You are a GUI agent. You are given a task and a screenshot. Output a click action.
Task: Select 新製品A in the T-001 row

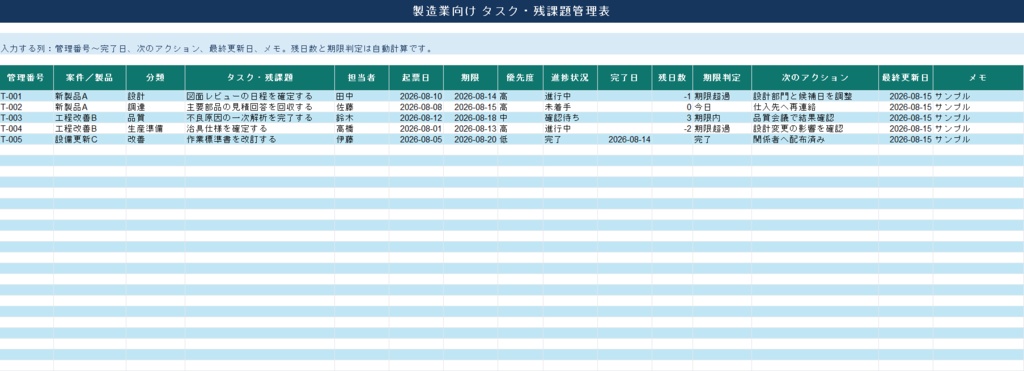[89, 96]
